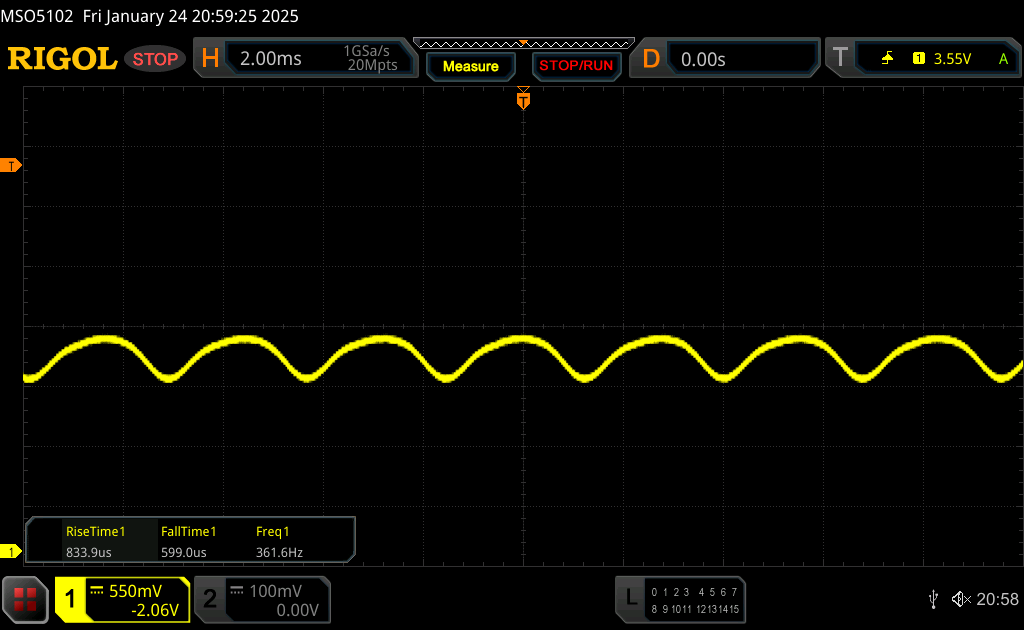Open the red grid function menu icon
This screenshot has width=1024, height=630.
(x=25, y=599)
